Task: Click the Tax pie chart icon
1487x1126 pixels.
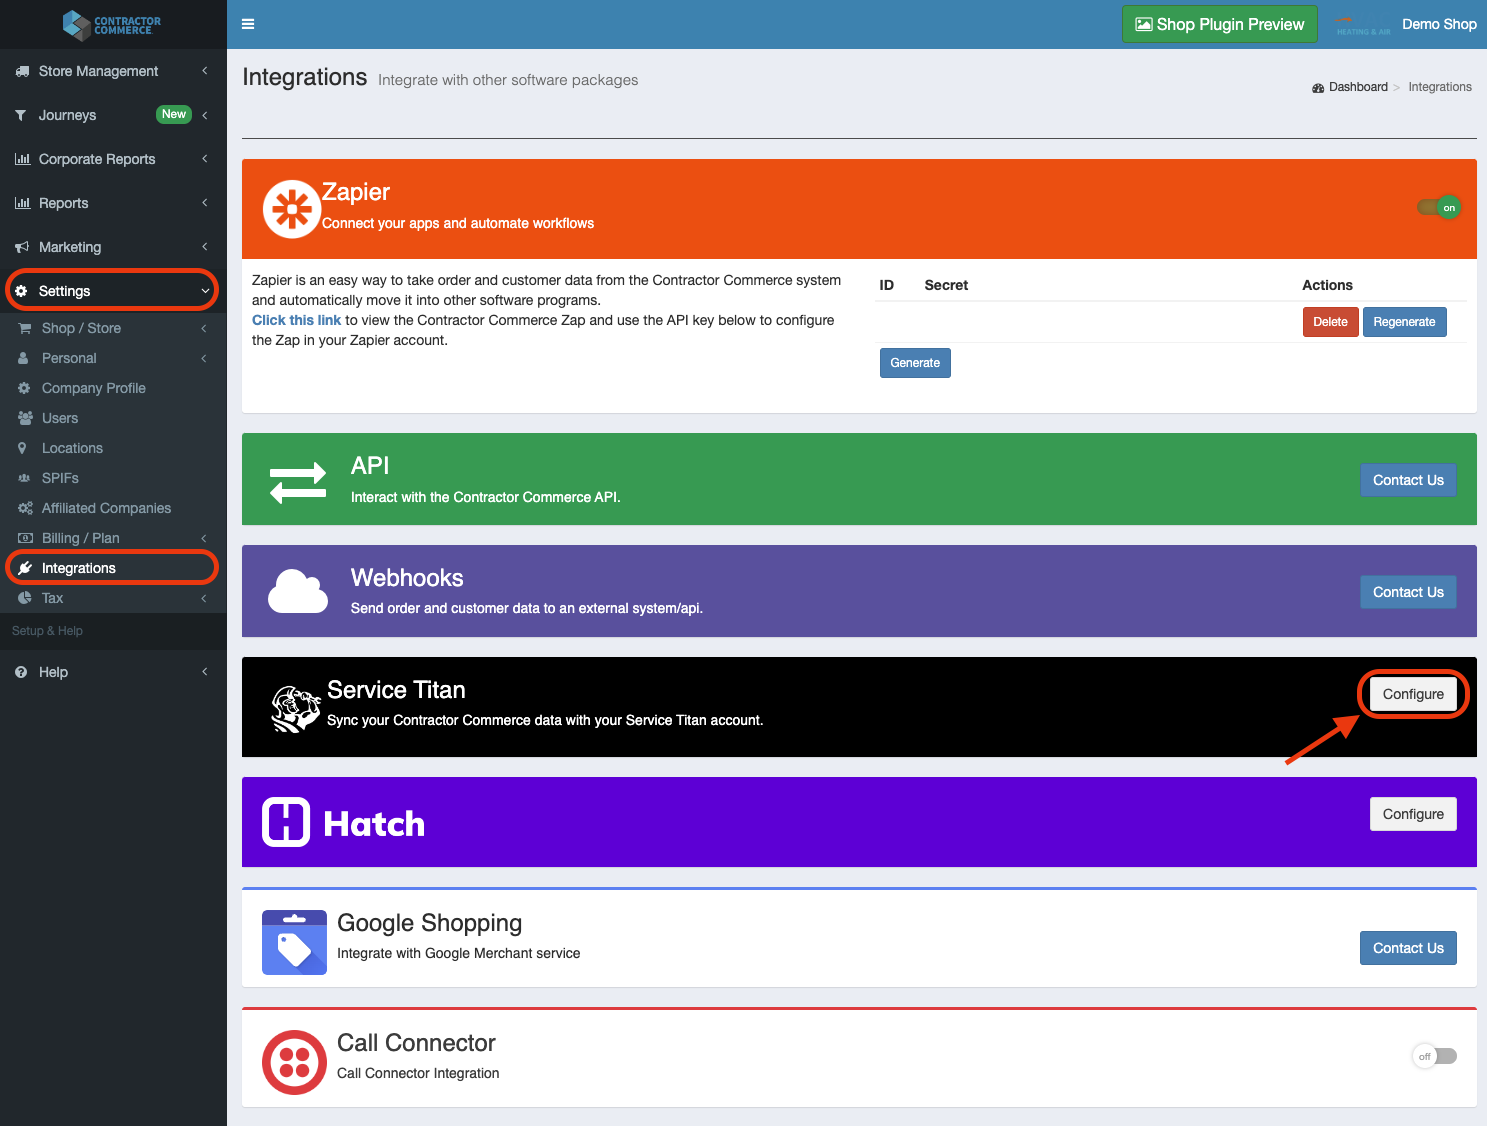Action: pyautogui.click(x=25, y=598)
